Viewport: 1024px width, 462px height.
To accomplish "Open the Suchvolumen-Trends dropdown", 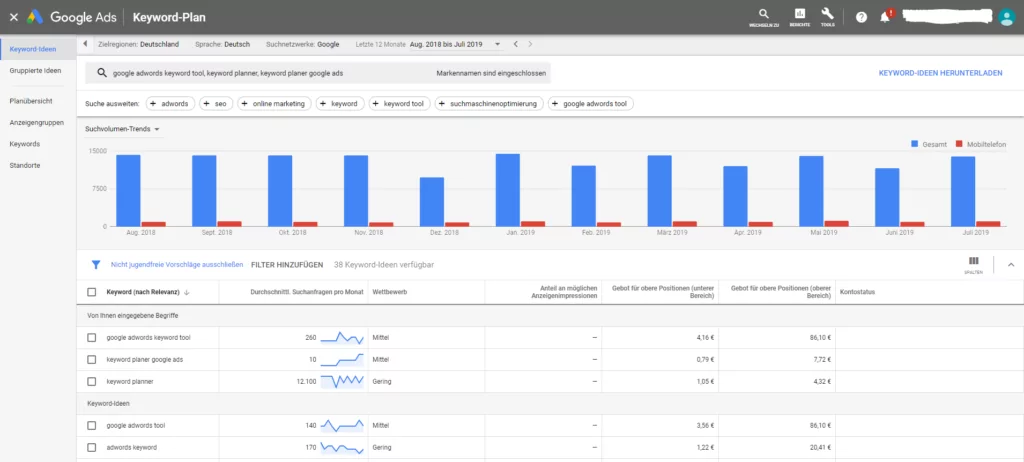I will pos(123,129).
